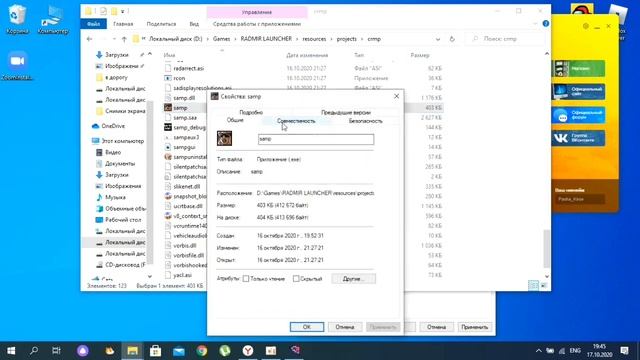Open the Компьютер desktop icon

(53, 20)
